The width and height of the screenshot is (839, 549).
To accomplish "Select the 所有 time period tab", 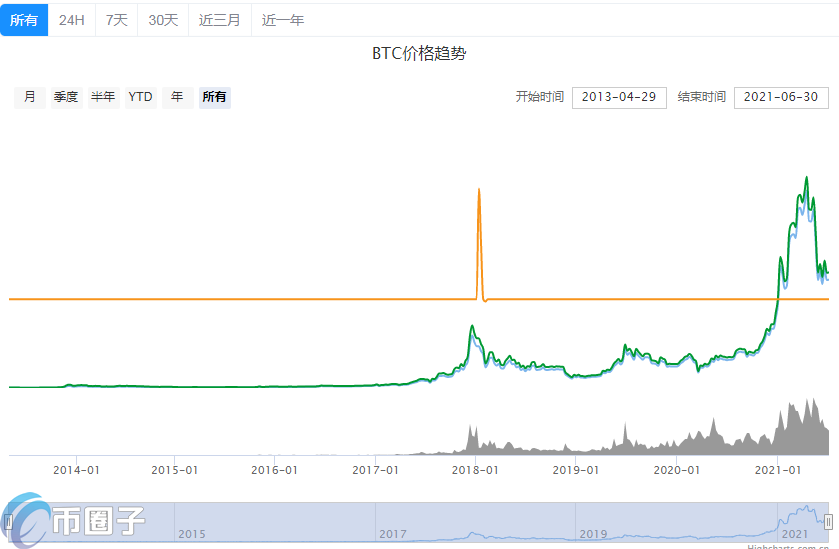I will click(24, 20).
